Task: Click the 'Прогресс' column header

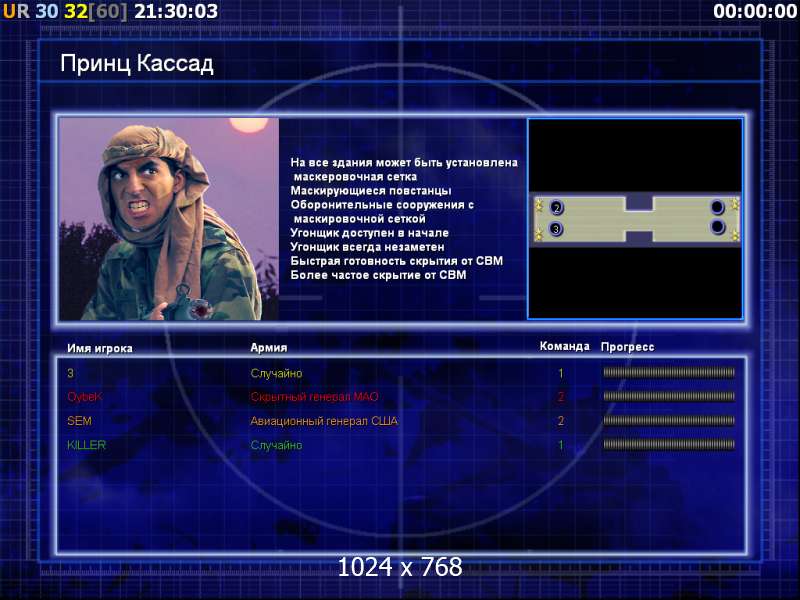Action: [x=628, y=347]
